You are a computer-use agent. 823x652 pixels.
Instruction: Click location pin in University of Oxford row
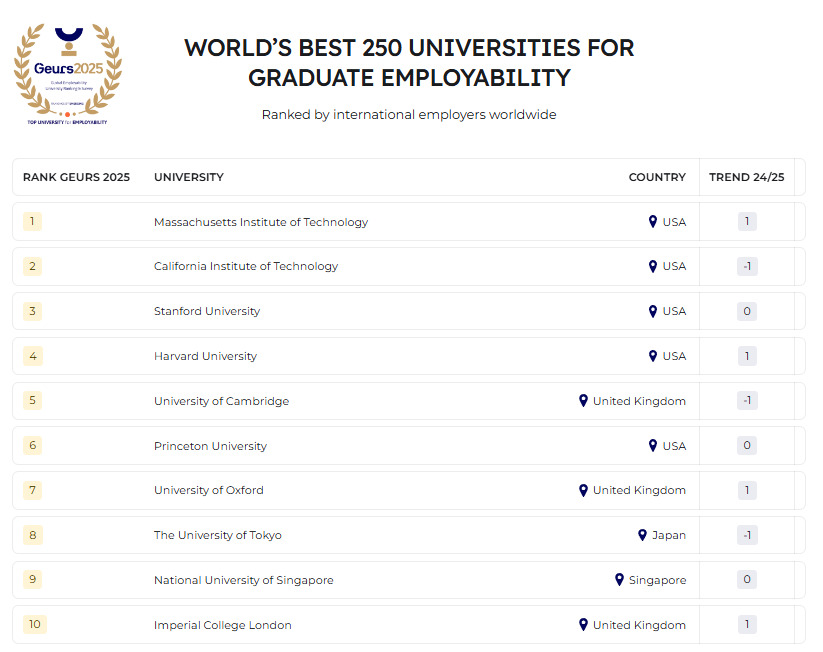click(x=583, y=490)
